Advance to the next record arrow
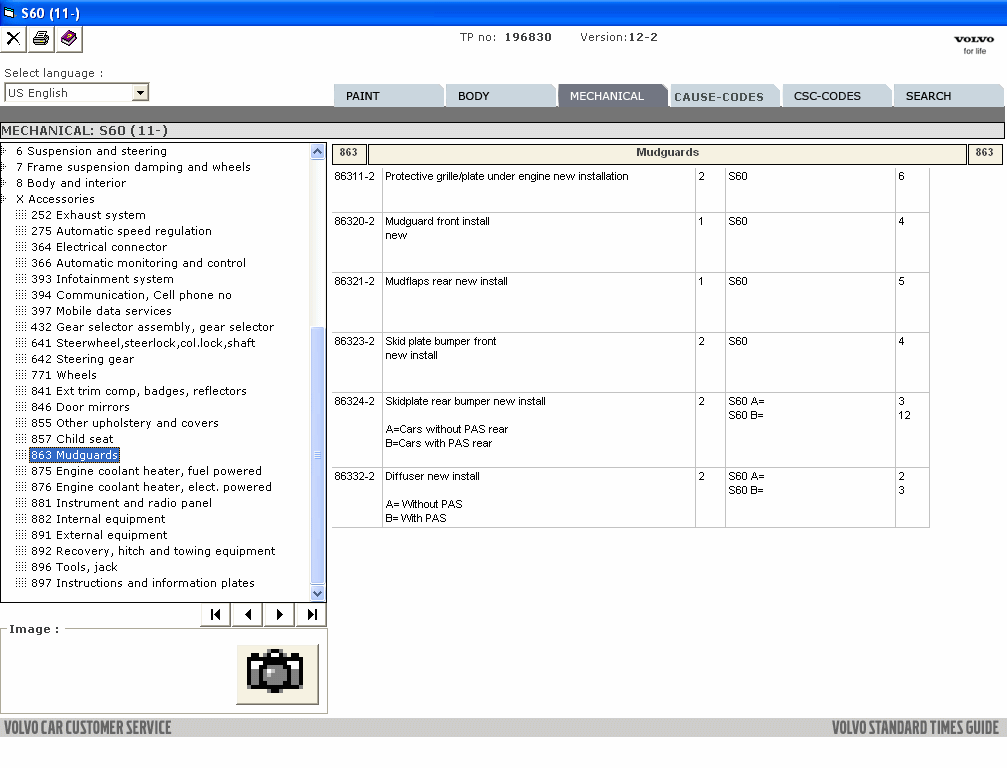 [x=279, y=614]
